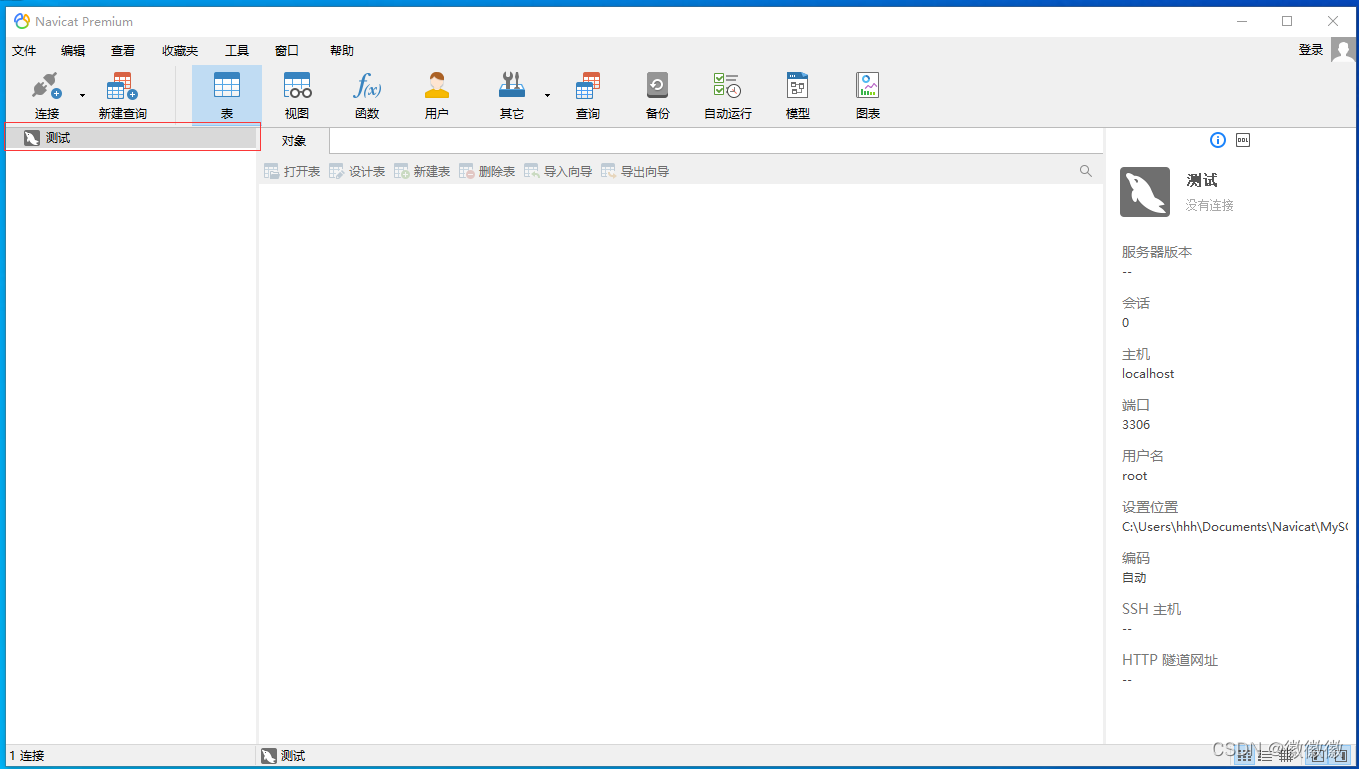Switch to the 对象 tab

click(294, 141)
